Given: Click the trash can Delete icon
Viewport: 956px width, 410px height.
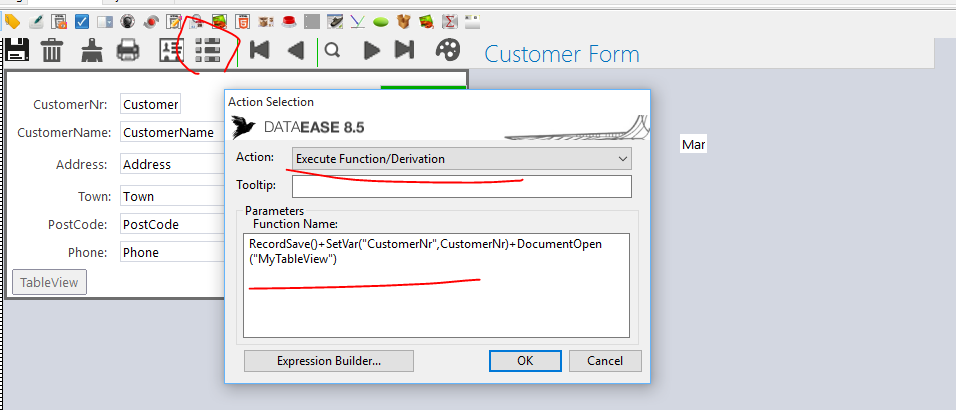Looking at the screenshot, I should 52,50.
